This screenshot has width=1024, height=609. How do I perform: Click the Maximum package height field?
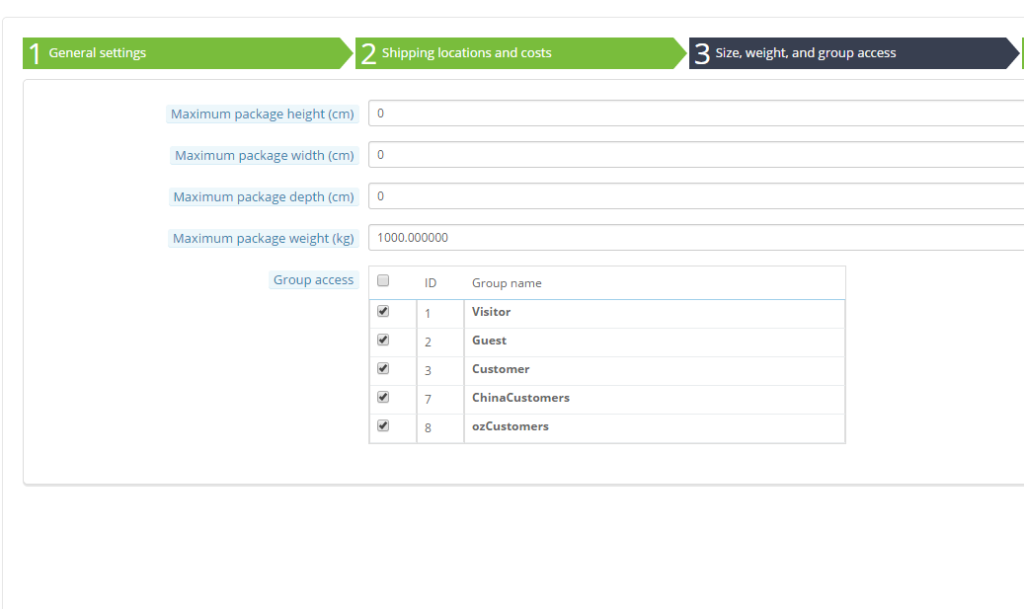click(600, 113)
